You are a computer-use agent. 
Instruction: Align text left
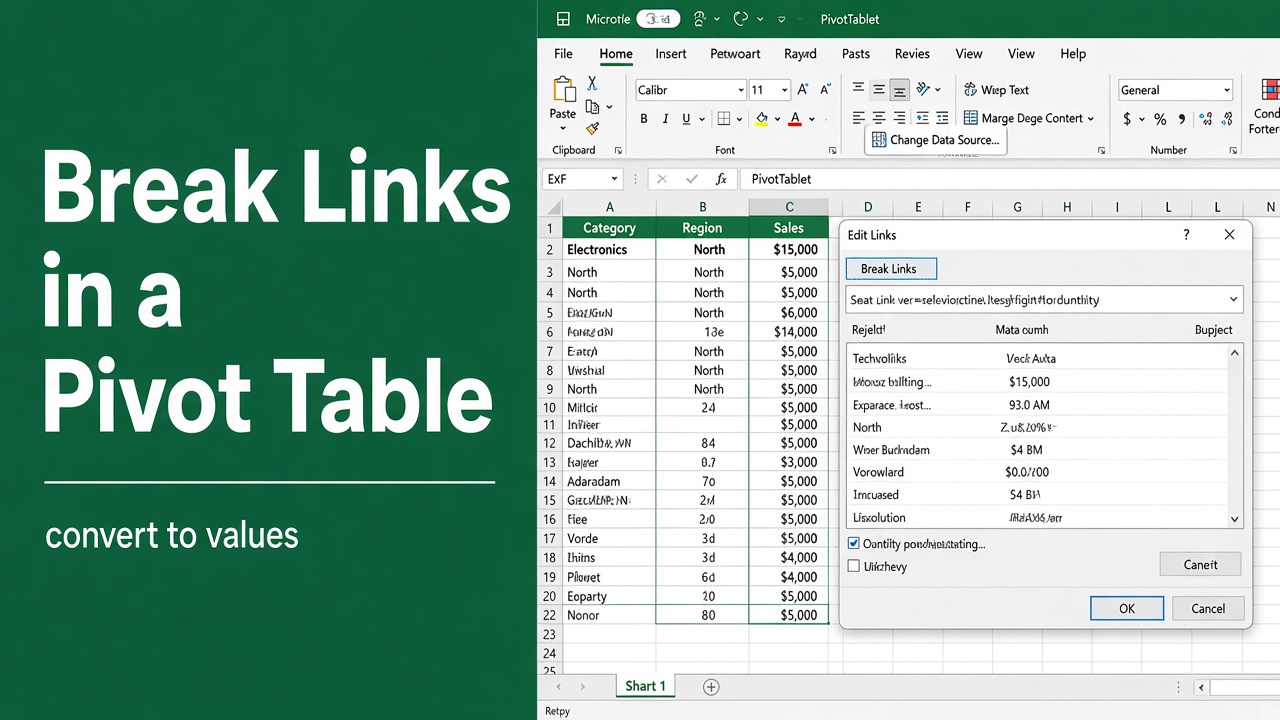point(858,118)
